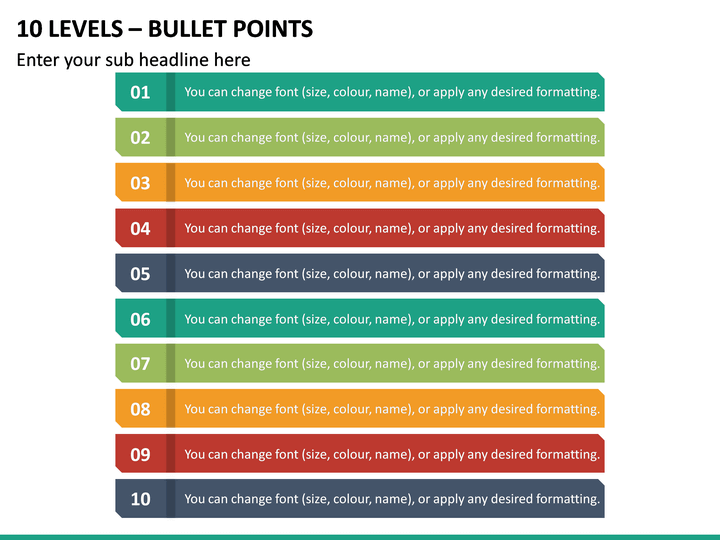The width and height of the screenshot is (720, 540).
Task: Click the 10 number label
Action: pyautogui.click(x=140, y=499)
